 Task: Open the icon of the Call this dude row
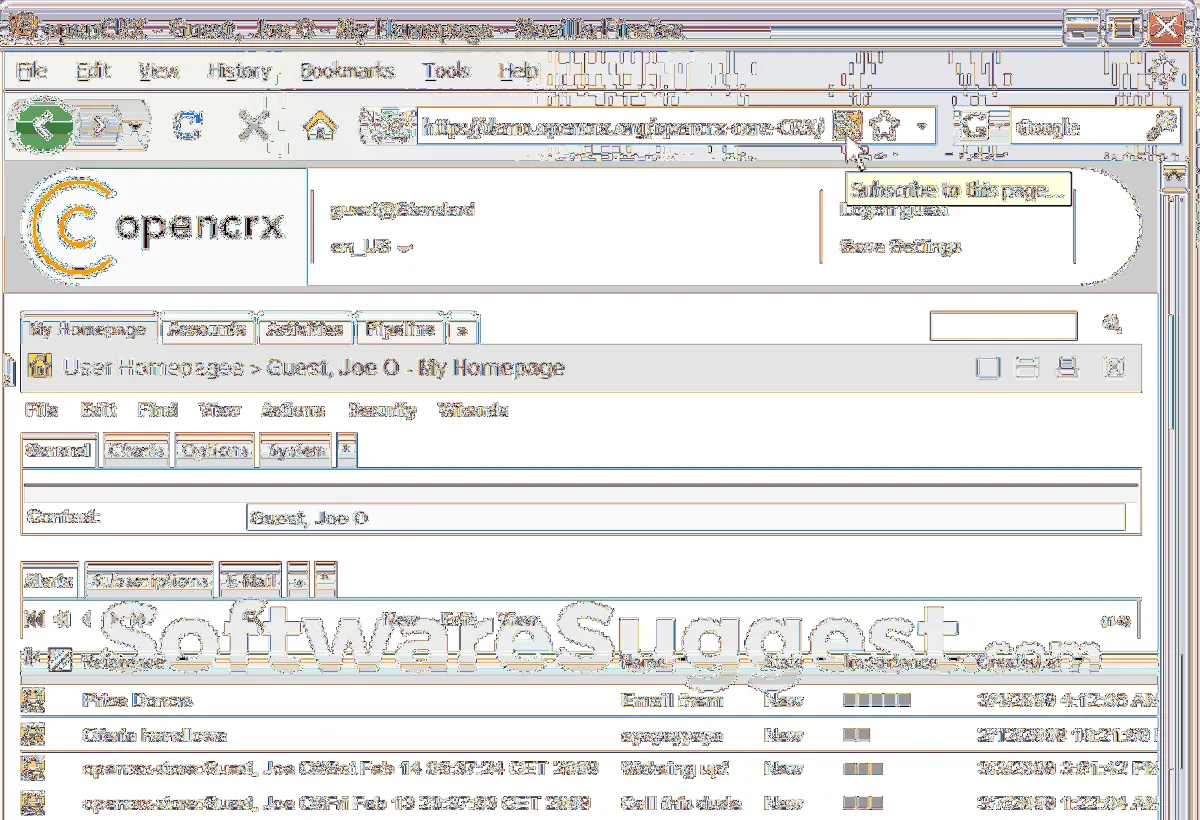pos(33,803)
